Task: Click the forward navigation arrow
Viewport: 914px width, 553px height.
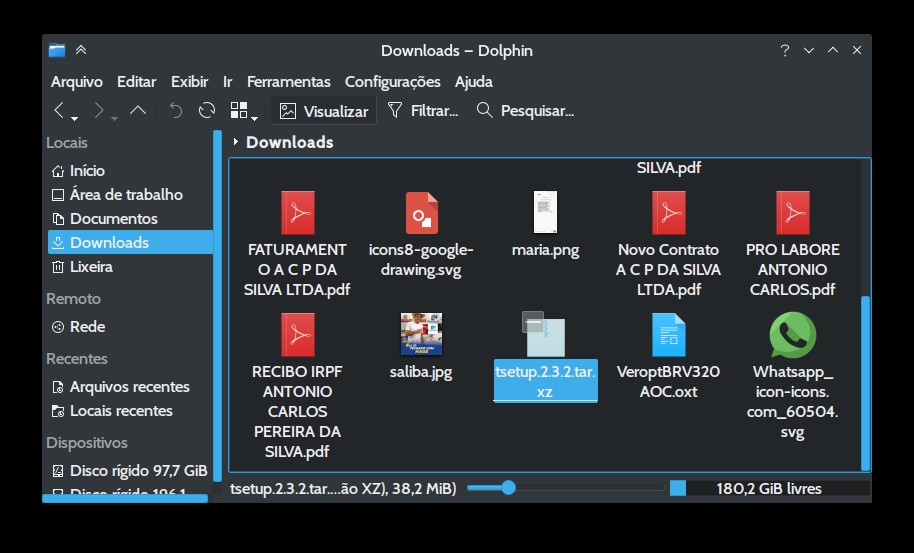Action: (x=99, y=110)
